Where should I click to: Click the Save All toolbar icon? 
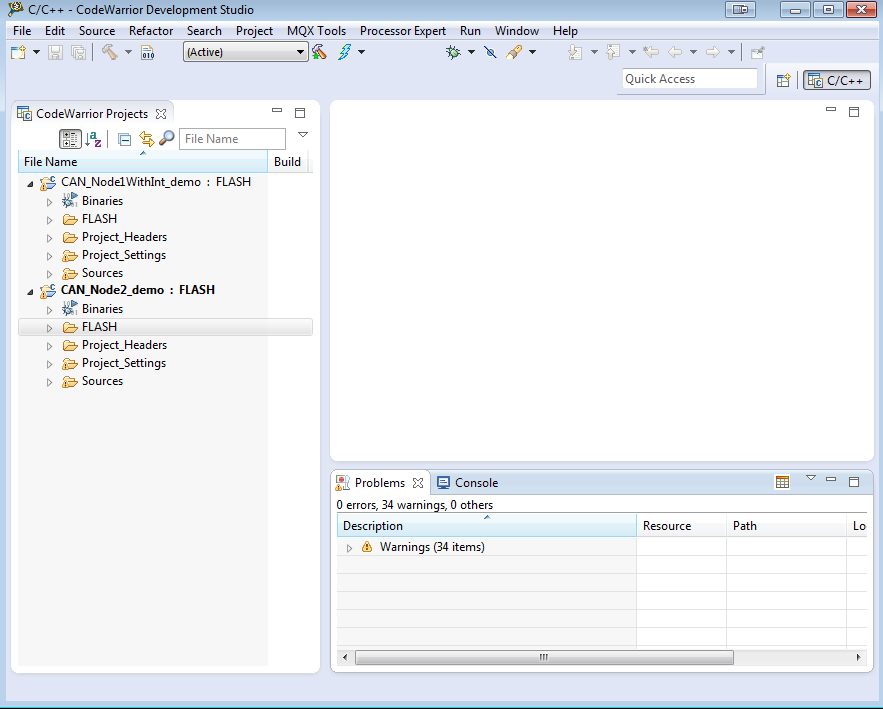[x=78, y=52]
